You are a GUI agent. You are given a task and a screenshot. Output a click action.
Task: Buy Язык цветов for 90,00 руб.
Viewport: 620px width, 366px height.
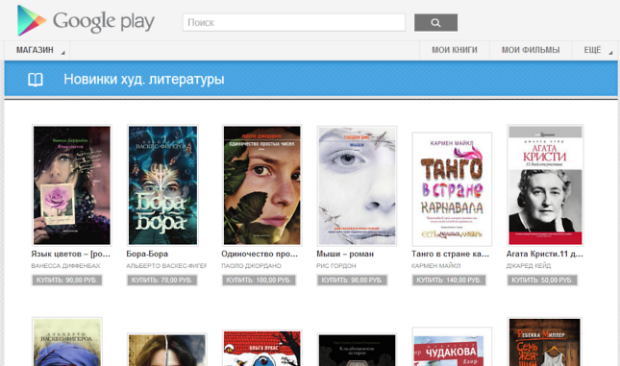click(67, 280)
